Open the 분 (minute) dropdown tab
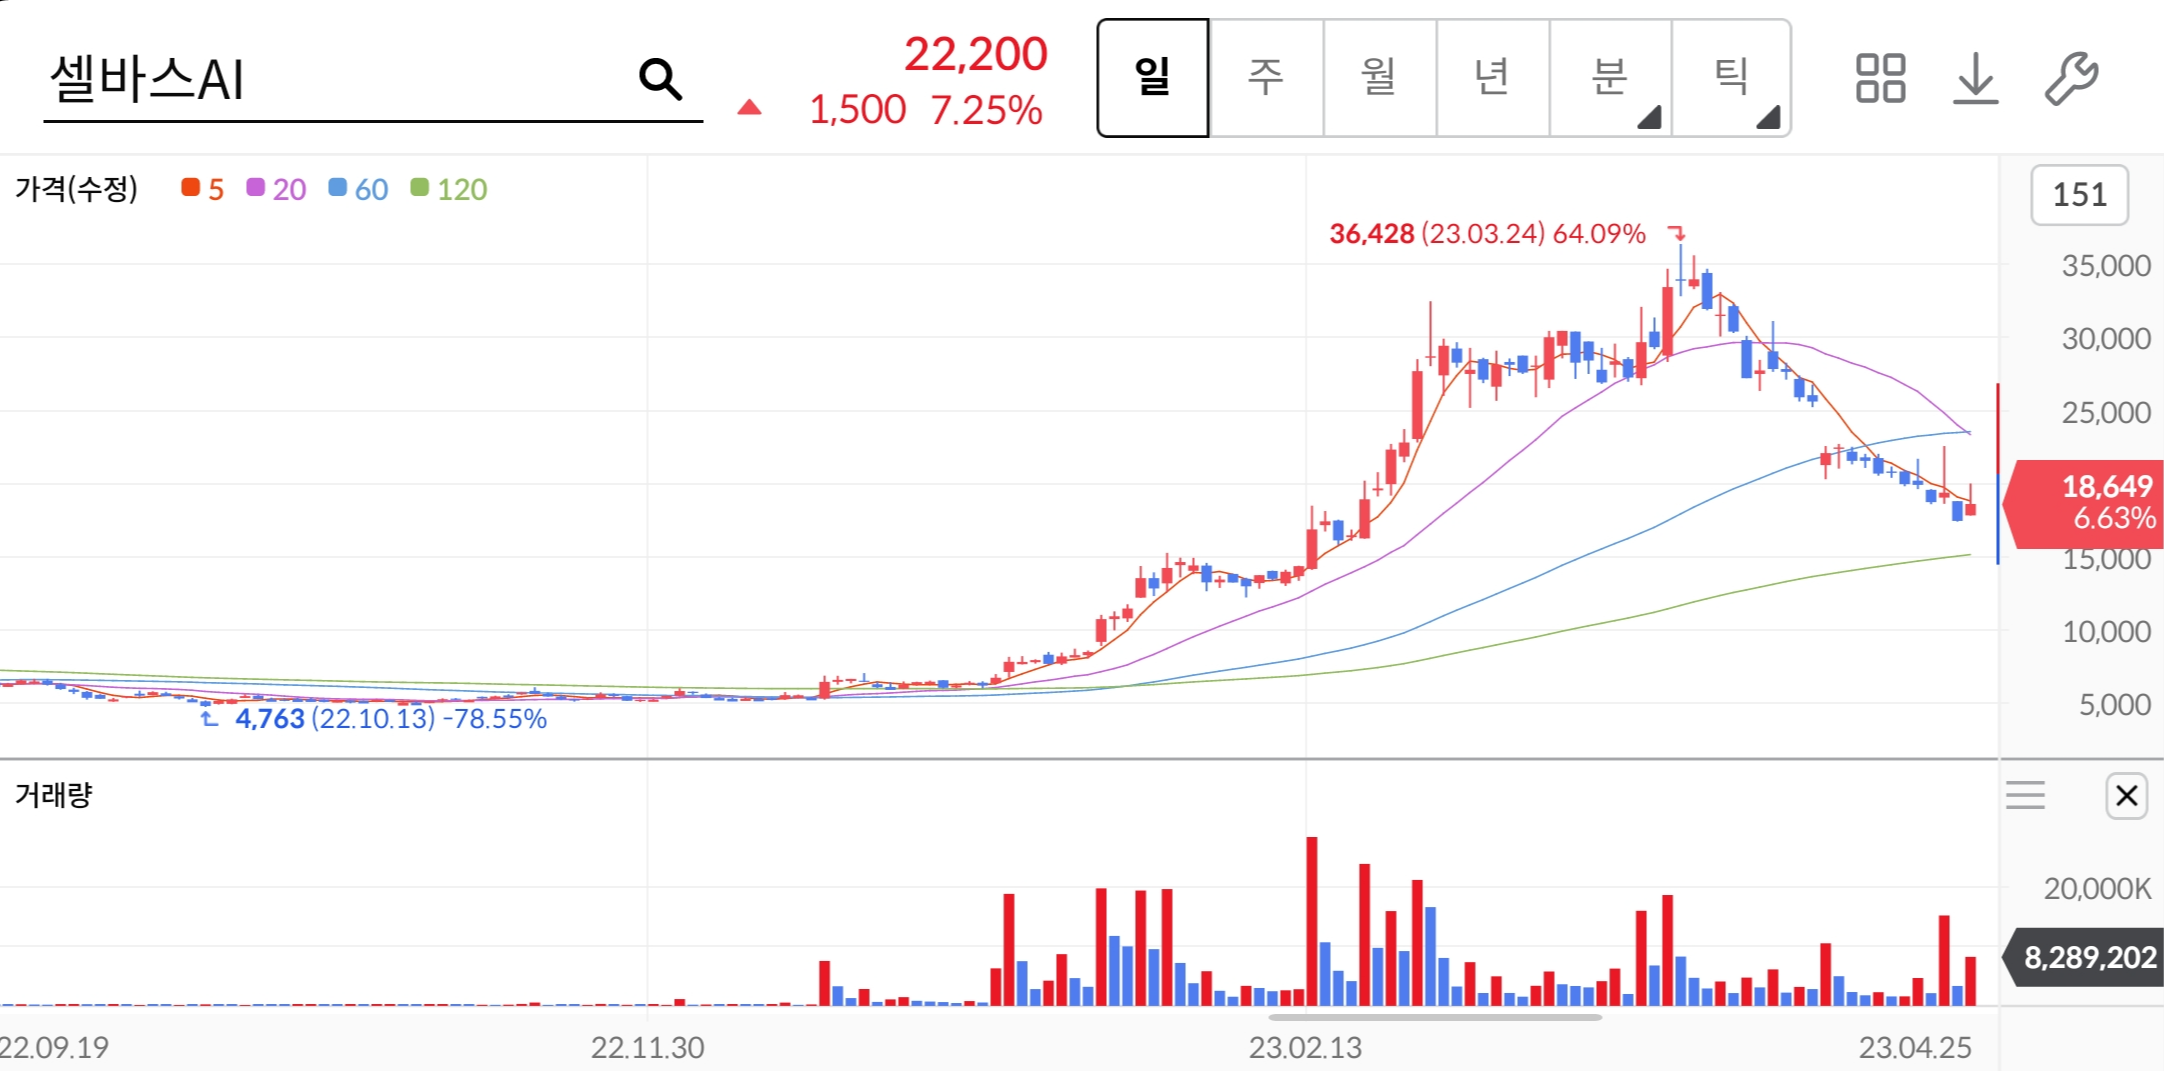The image size is (2164, 1071). [1610, 77]
